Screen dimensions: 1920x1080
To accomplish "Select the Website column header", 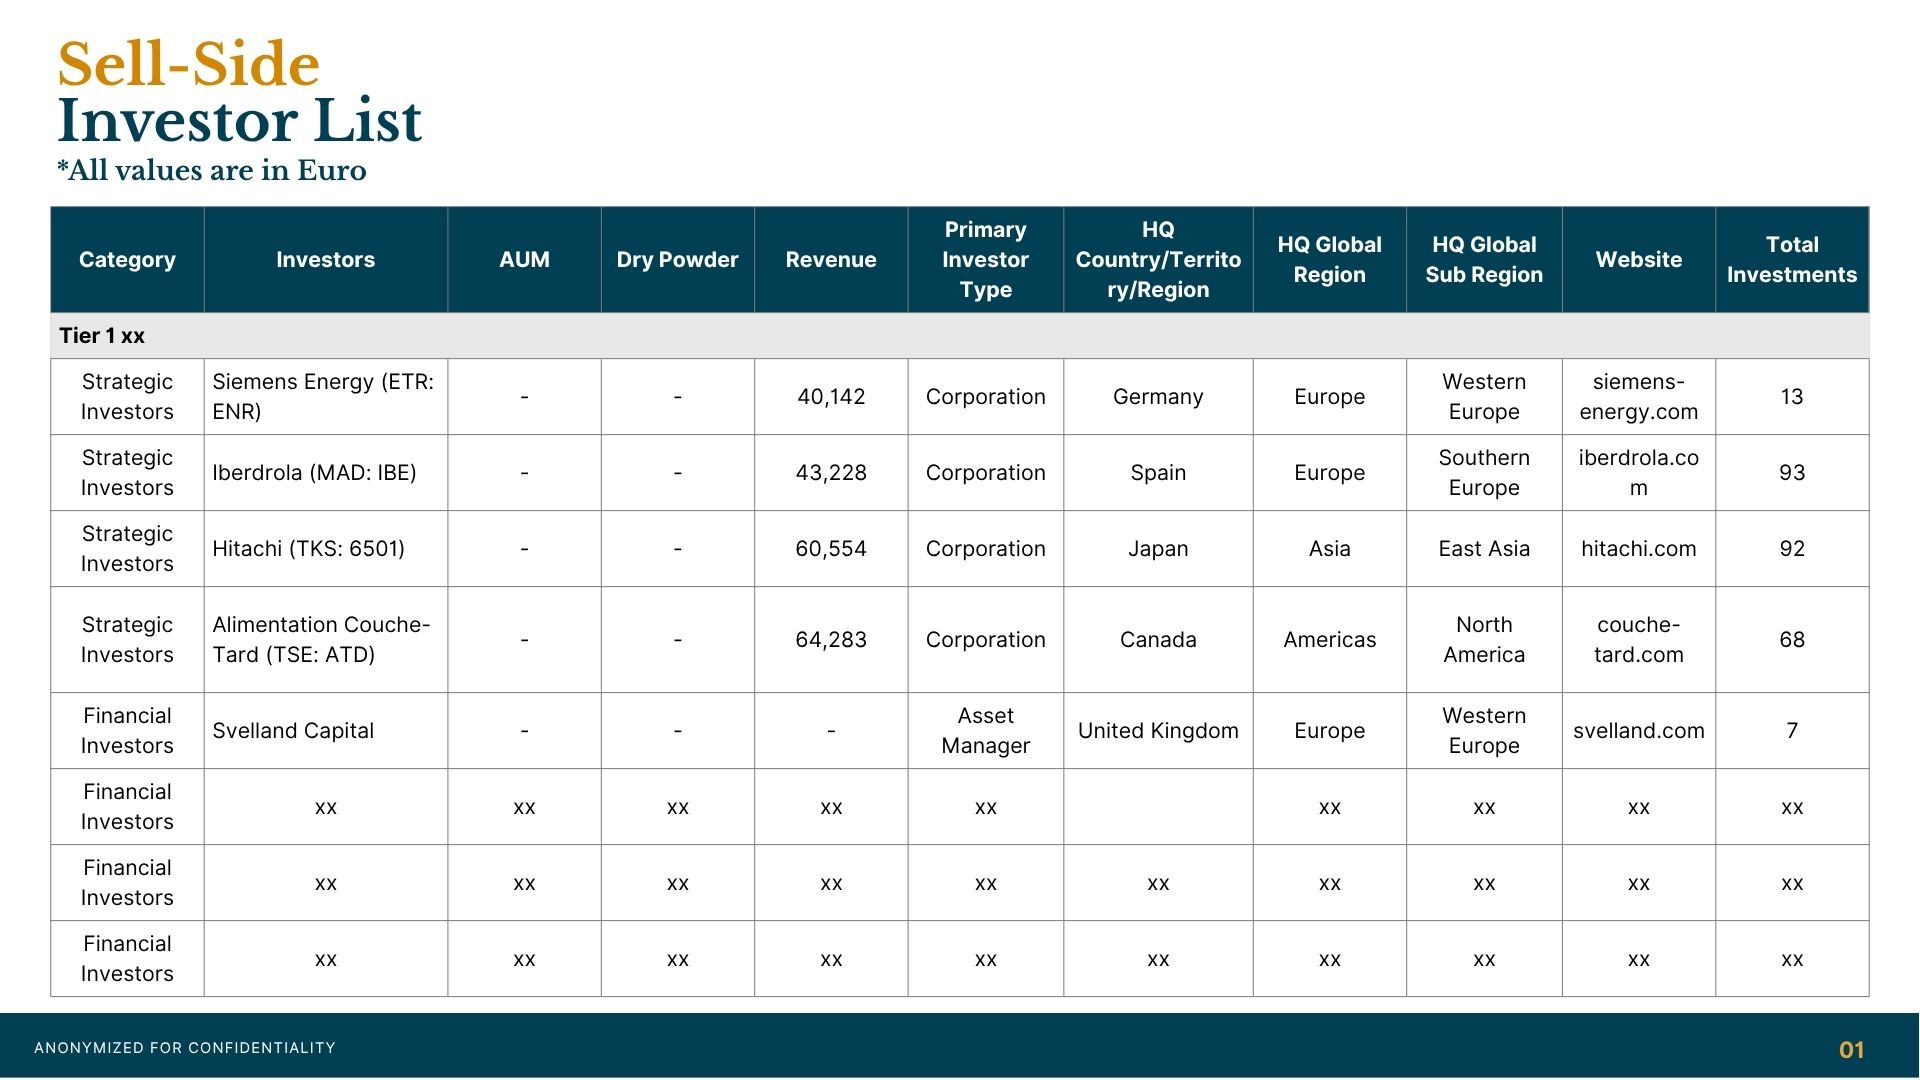I will pyautogui.click(x=1639, y=260).
